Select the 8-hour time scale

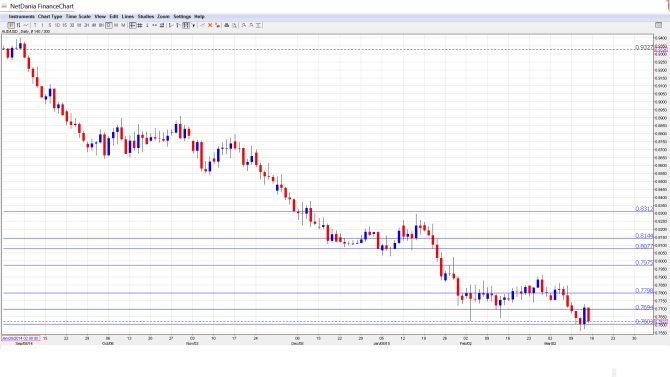click(x=101, y=25)
